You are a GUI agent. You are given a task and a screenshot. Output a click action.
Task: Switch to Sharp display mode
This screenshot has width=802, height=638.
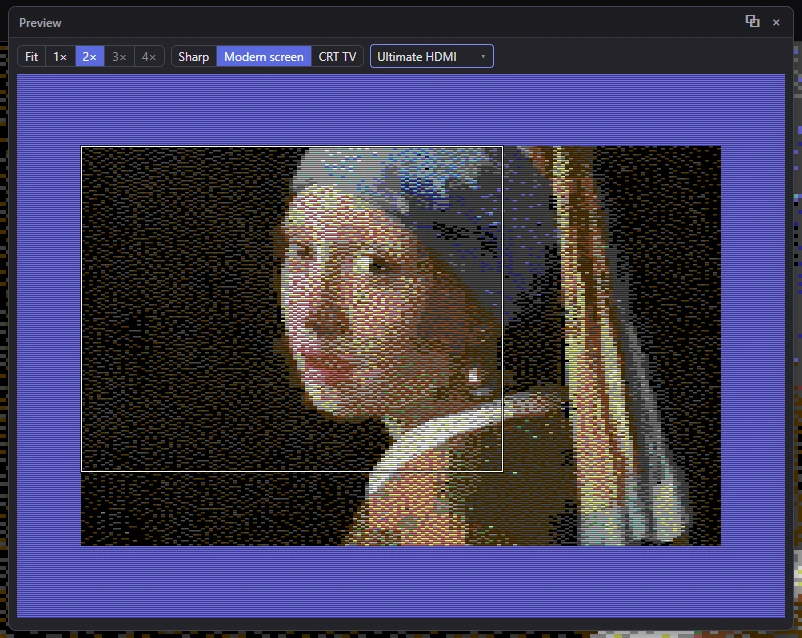(x=194, y=56)
